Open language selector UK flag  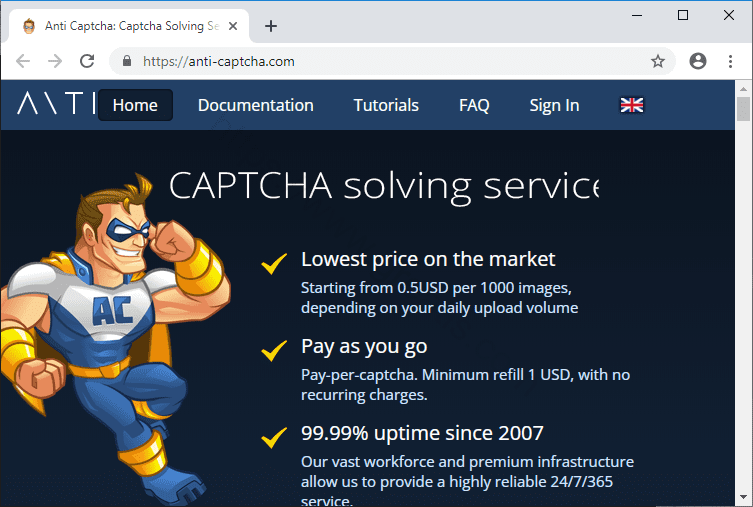[x=632, y=105]
